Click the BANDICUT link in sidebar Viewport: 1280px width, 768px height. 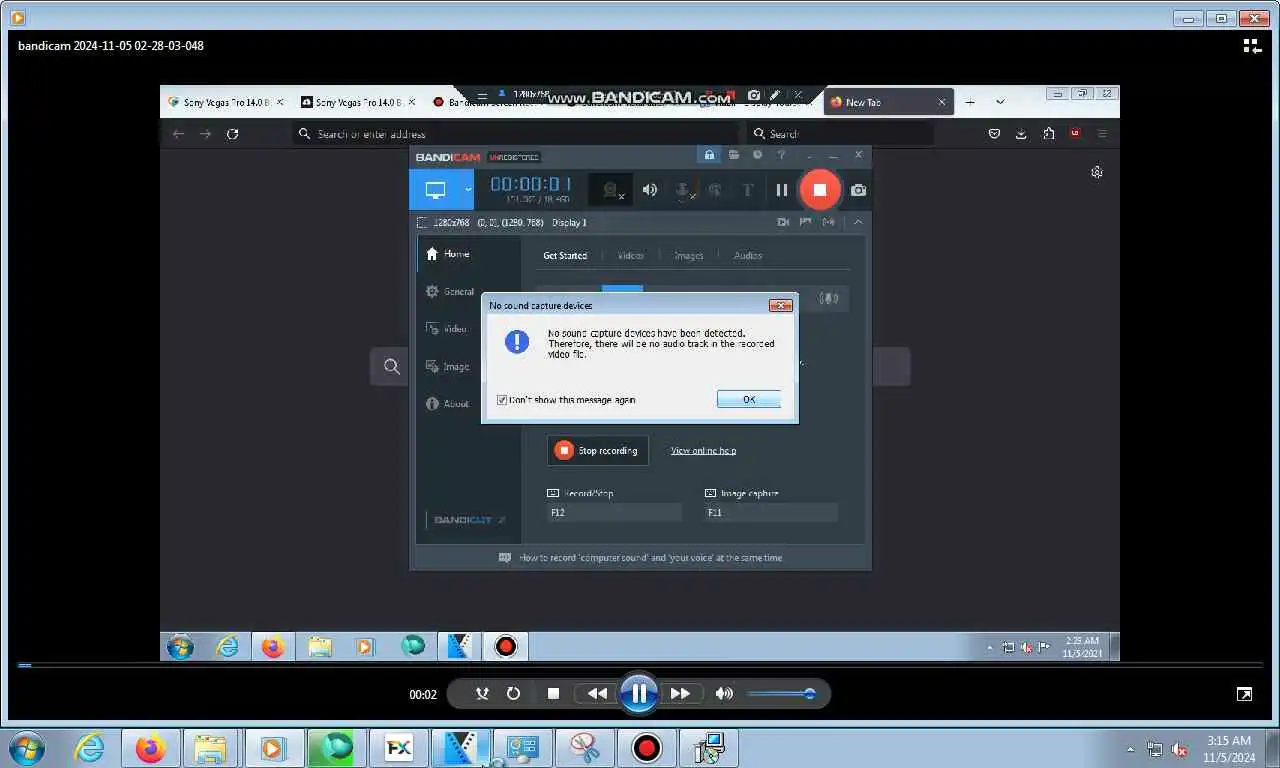(x=469, y=520)
